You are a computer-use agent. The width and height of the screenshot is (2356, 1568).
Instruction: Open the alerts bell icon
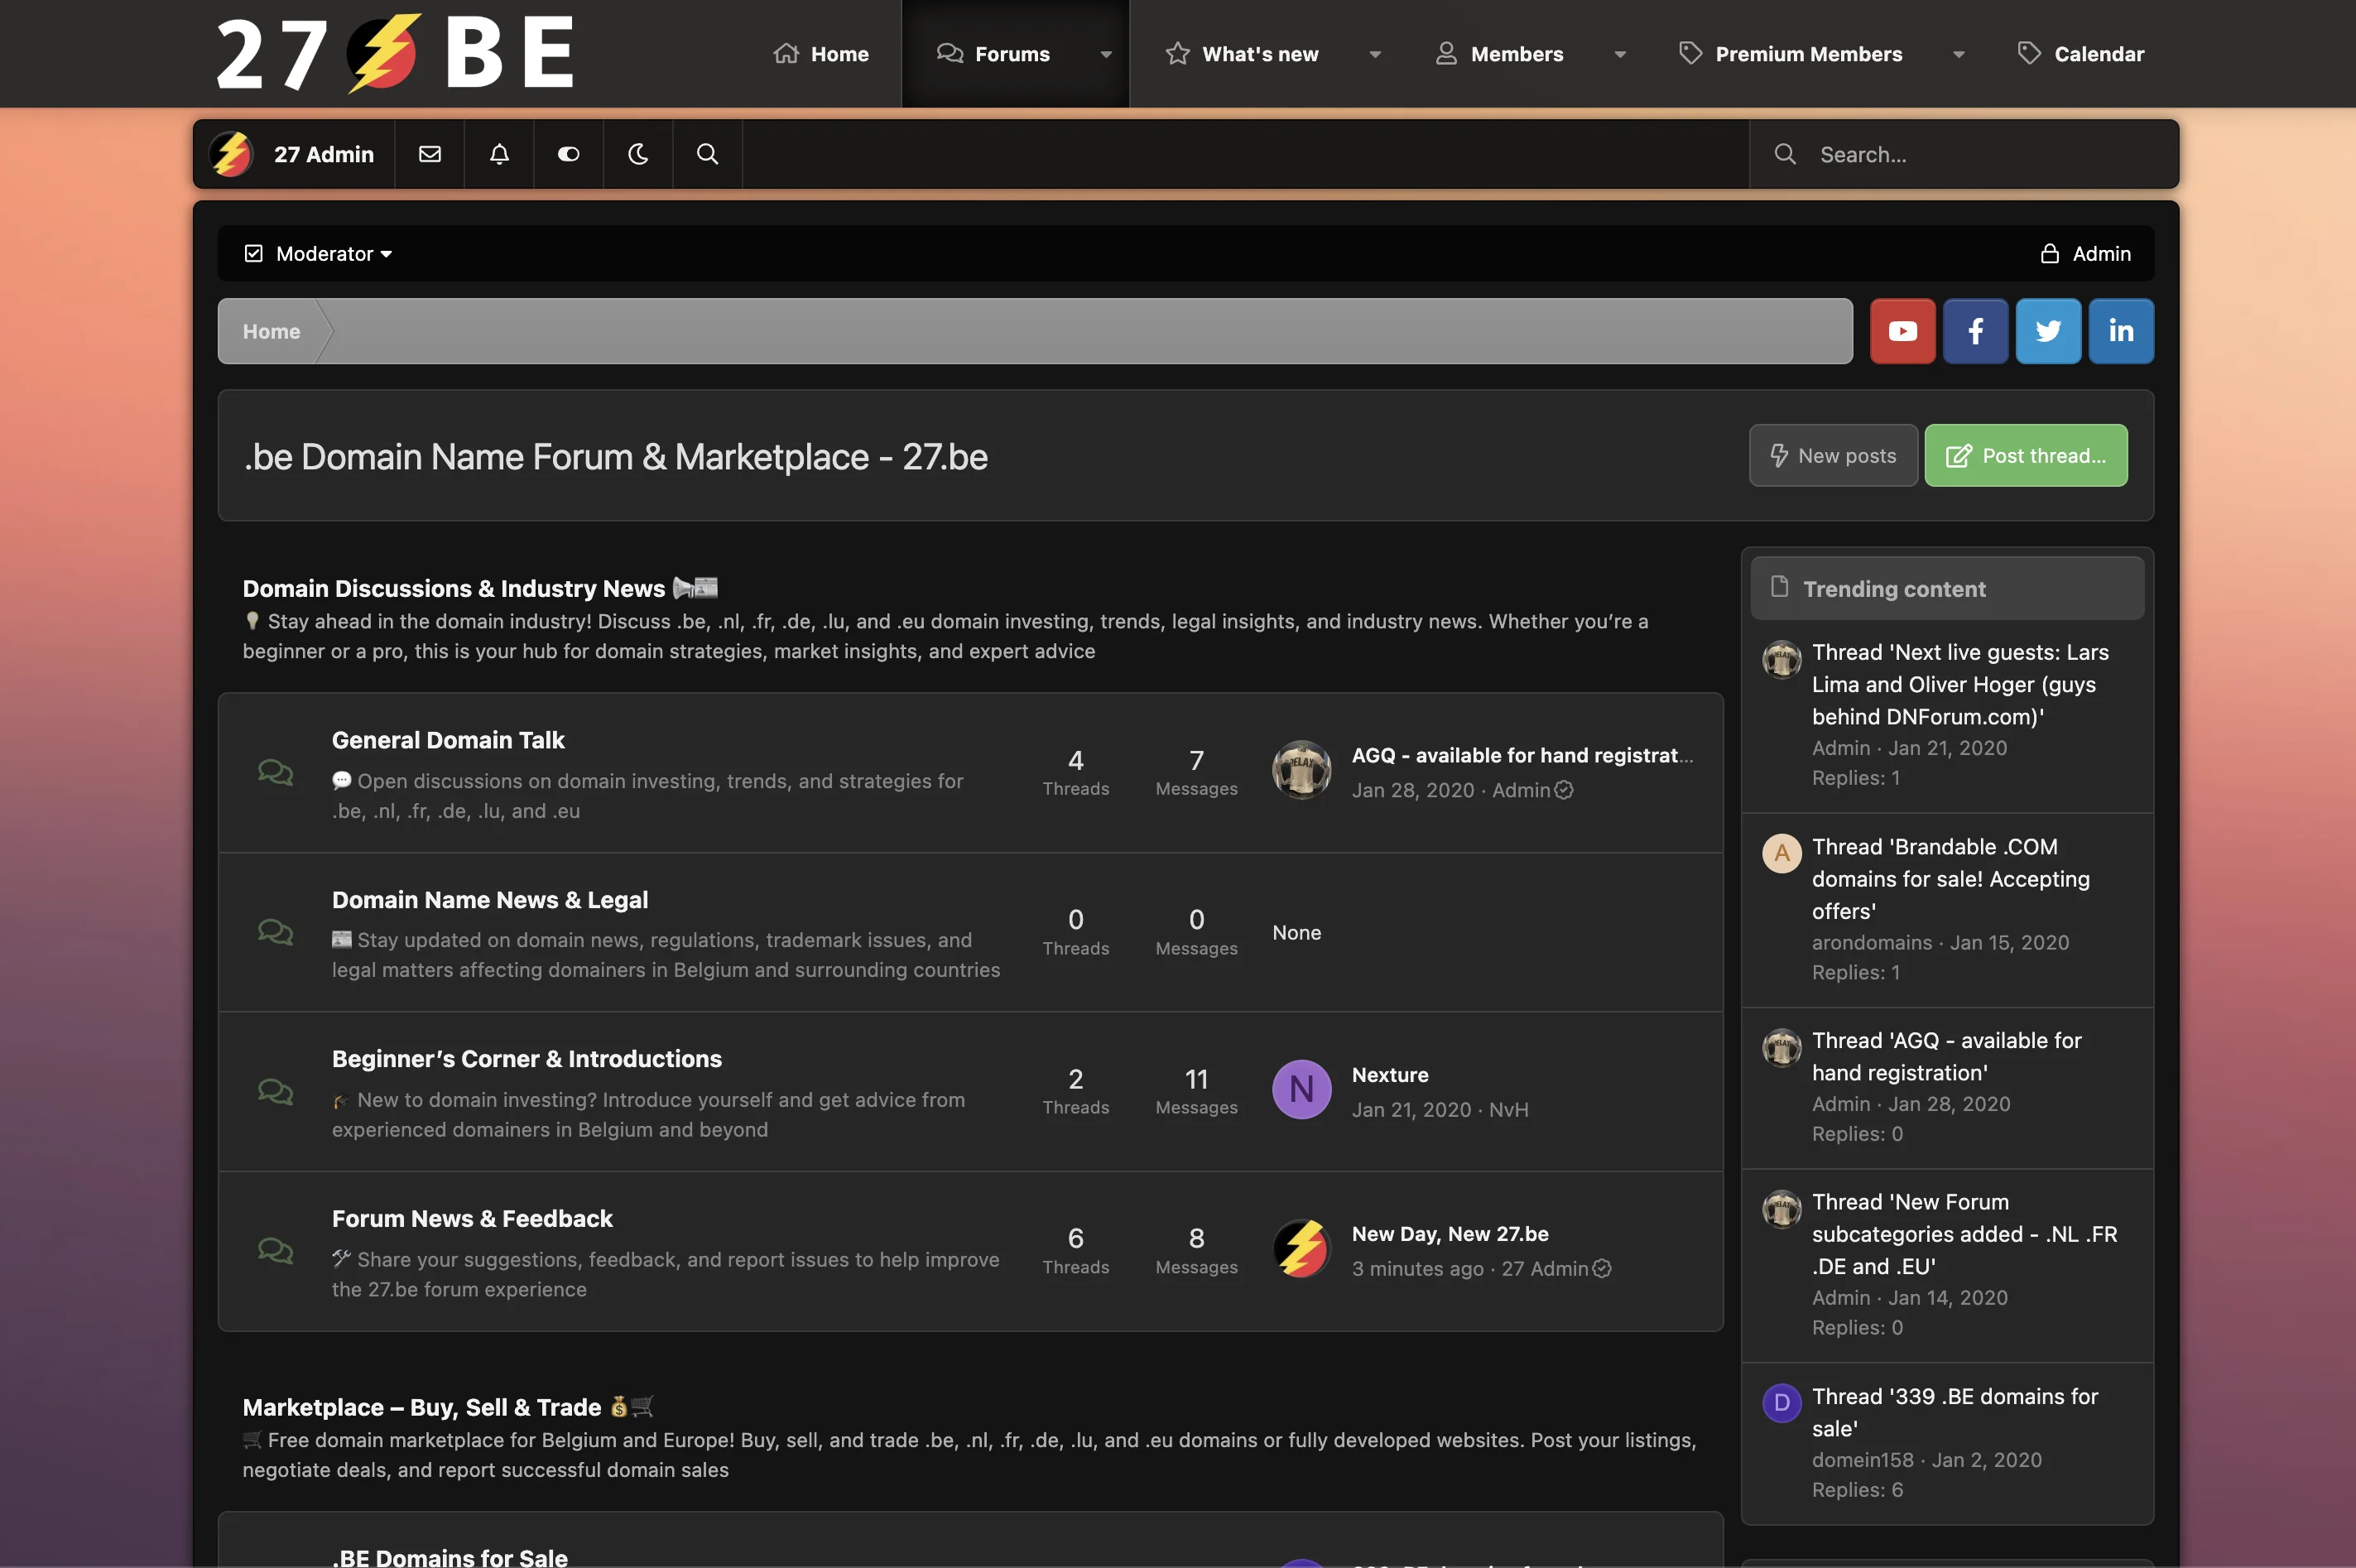pos(499,154)
